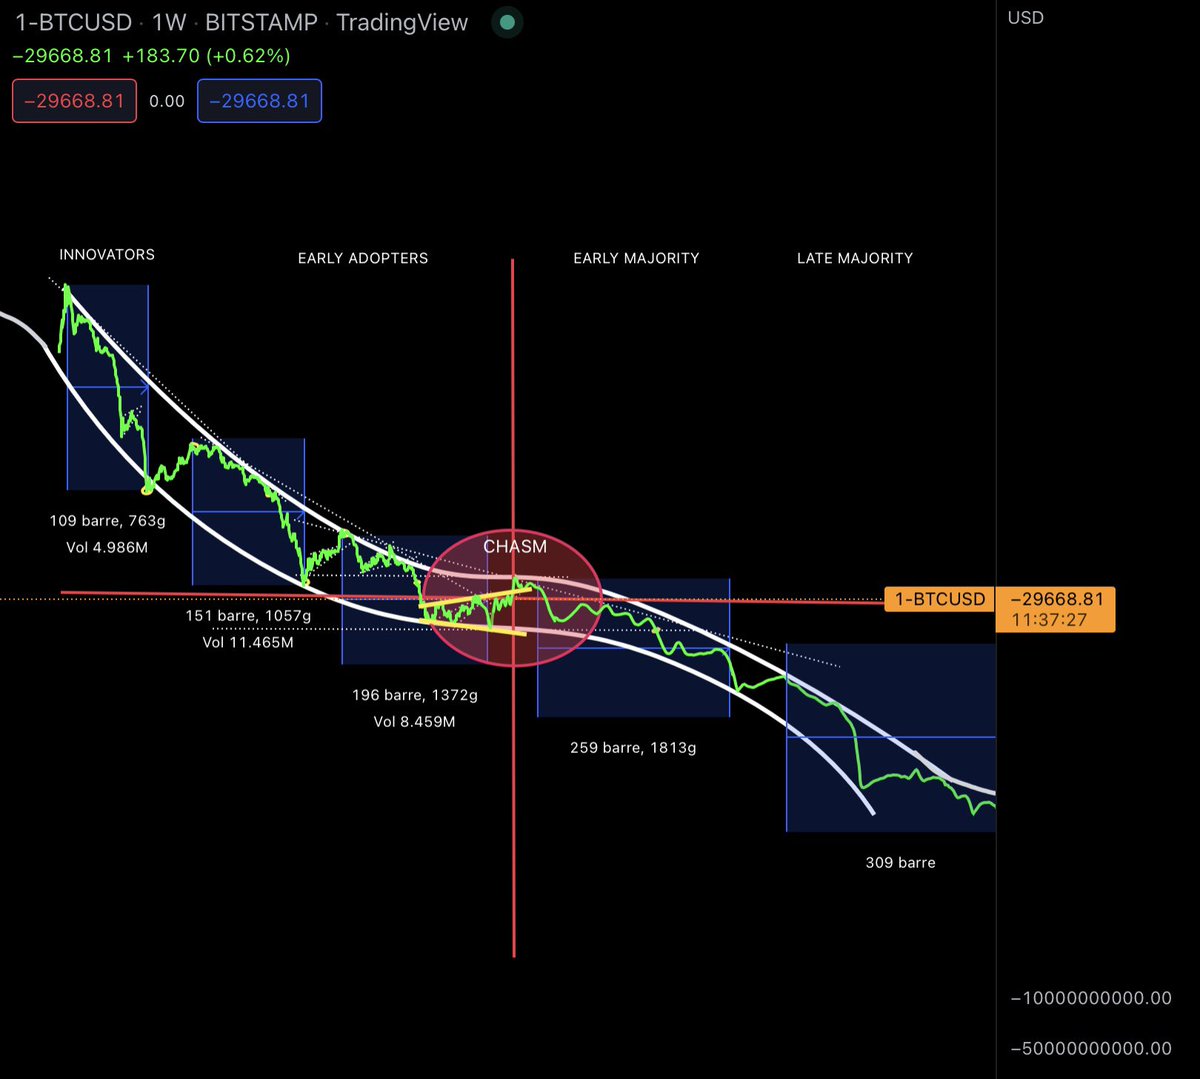Click the 11:37:27 countdown timer
The image size is (1200, 1079).
coord(1047,620)
